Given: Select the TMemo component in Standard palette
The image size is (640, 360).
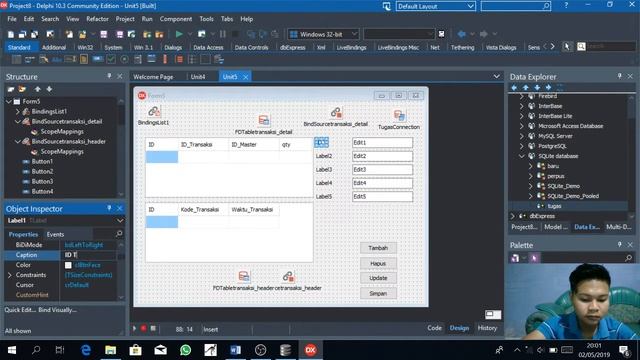Looking at the screenshot, I should coord(84,60).
